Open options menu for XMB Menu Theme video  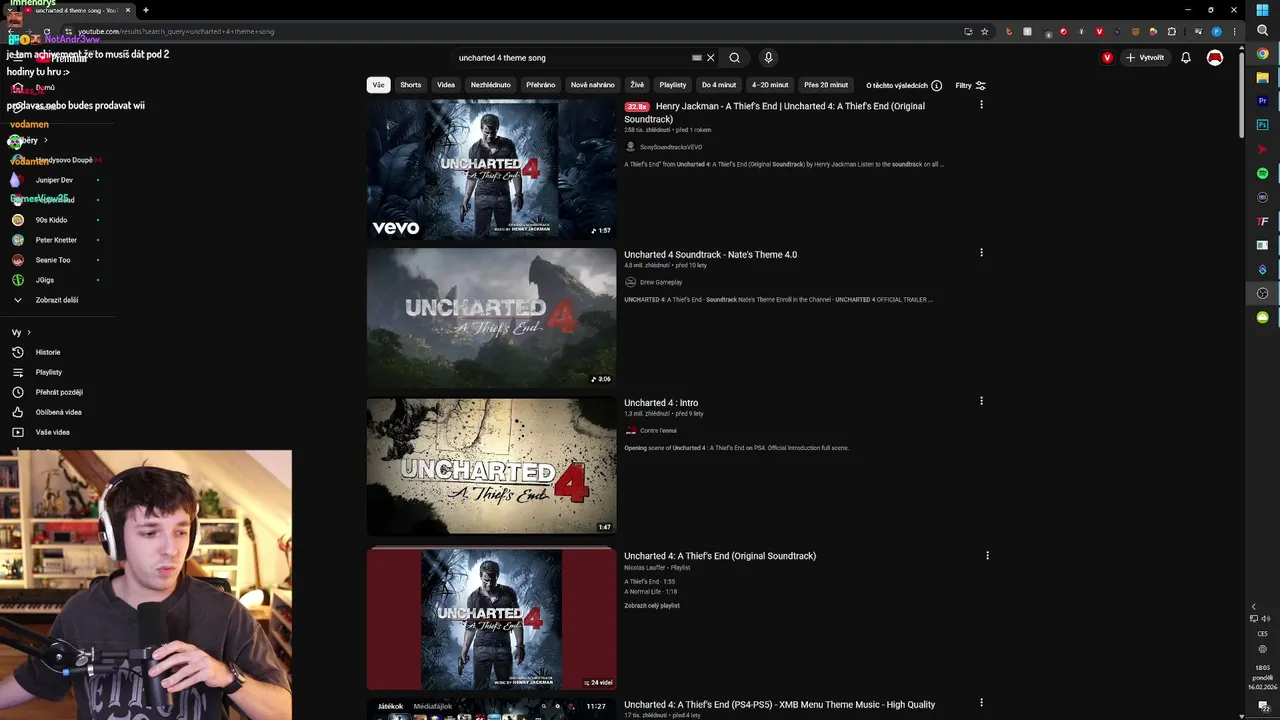(x=981, y=703)
